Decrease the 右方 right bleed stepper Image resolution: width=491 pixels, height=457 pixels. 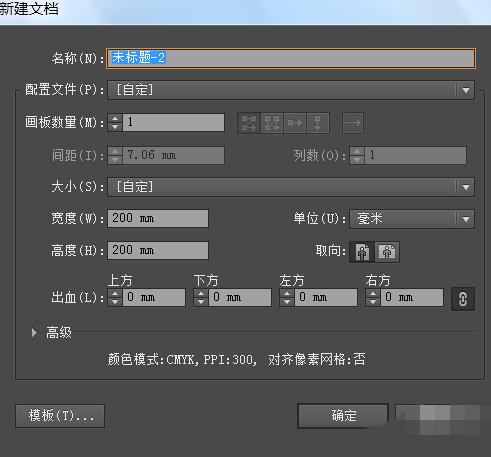(373, 302)
